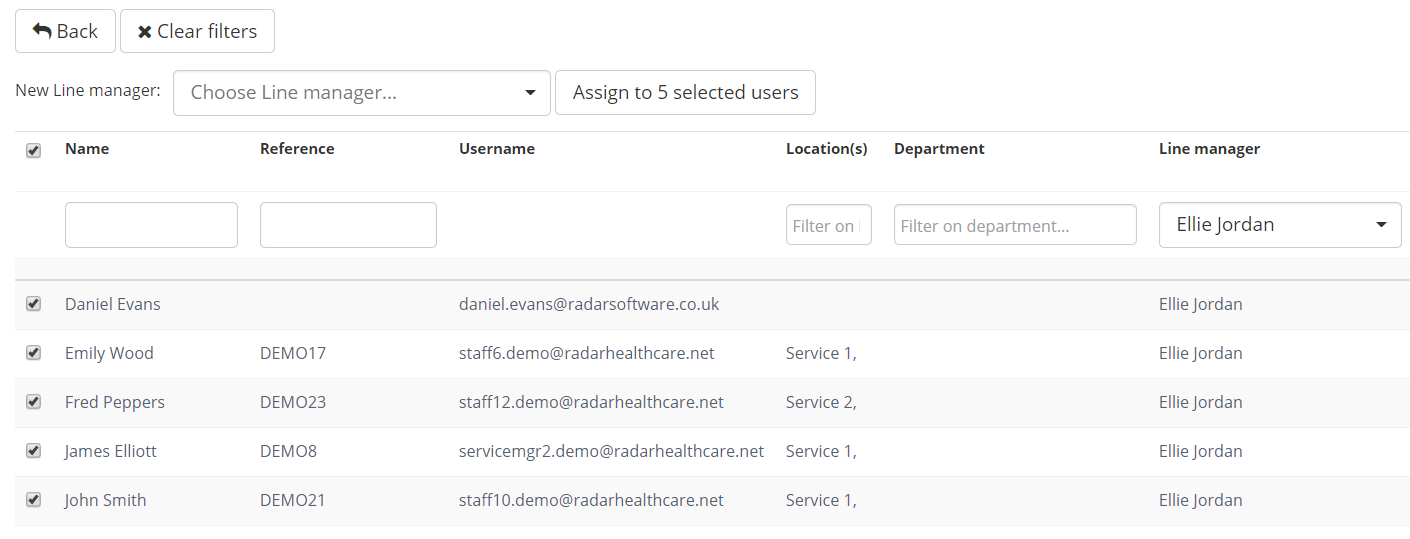Click the Back arrow button
The height and width of the screenshot is (539, 1410).
click(65, 31)
